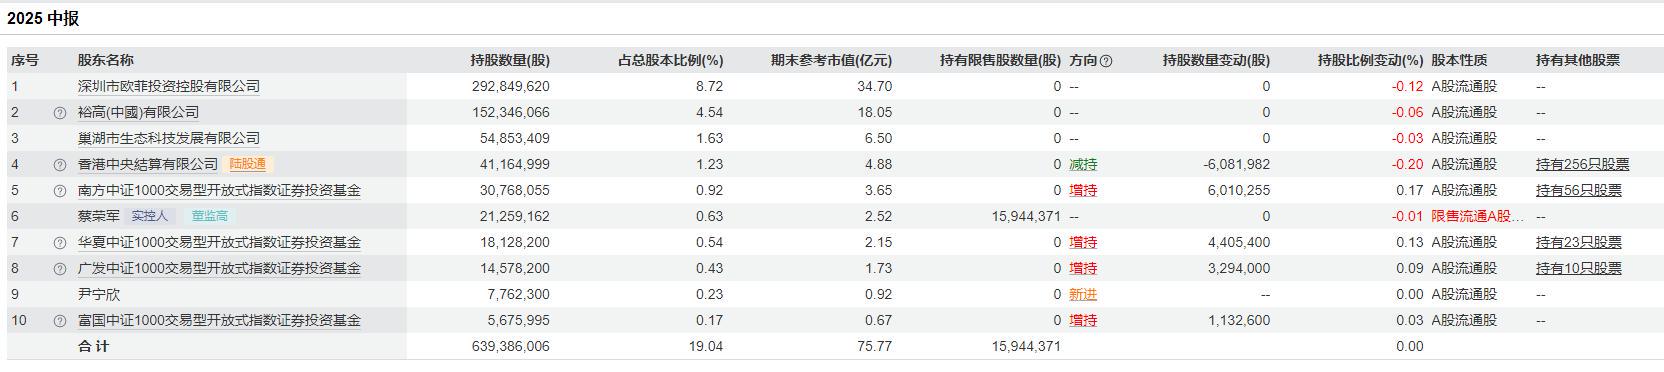Click the truncated 限售流通A股 cell
Image resolution: width=1664 pixels, height=372 pixels.
(x=1478, y=216)
